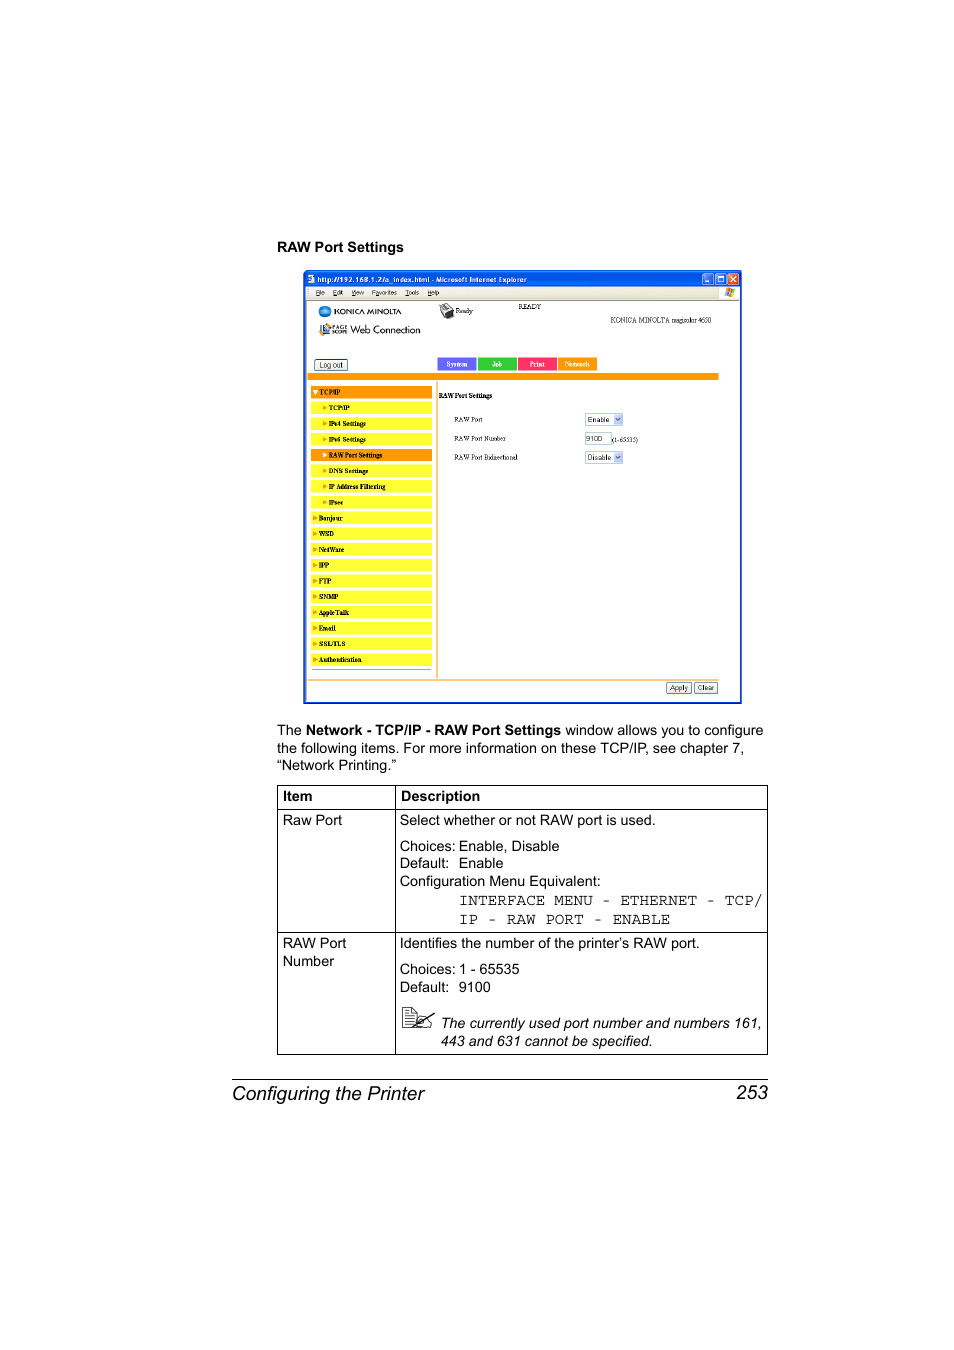Viewport: 954px width, 1350px height.
Task: Click the Internet Explorer page icon in title bar
Action: (x=312, y=279)
